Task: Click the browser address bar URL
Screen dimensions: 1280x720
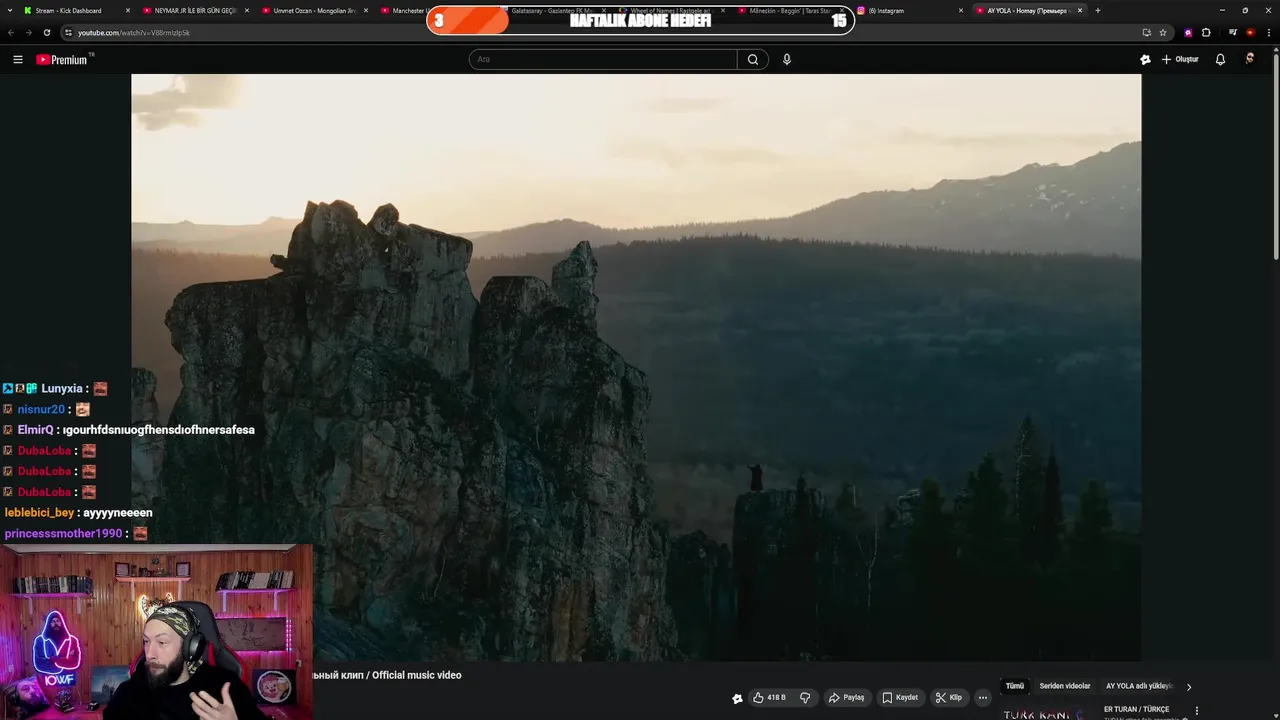Action: [x=134, y=32]
